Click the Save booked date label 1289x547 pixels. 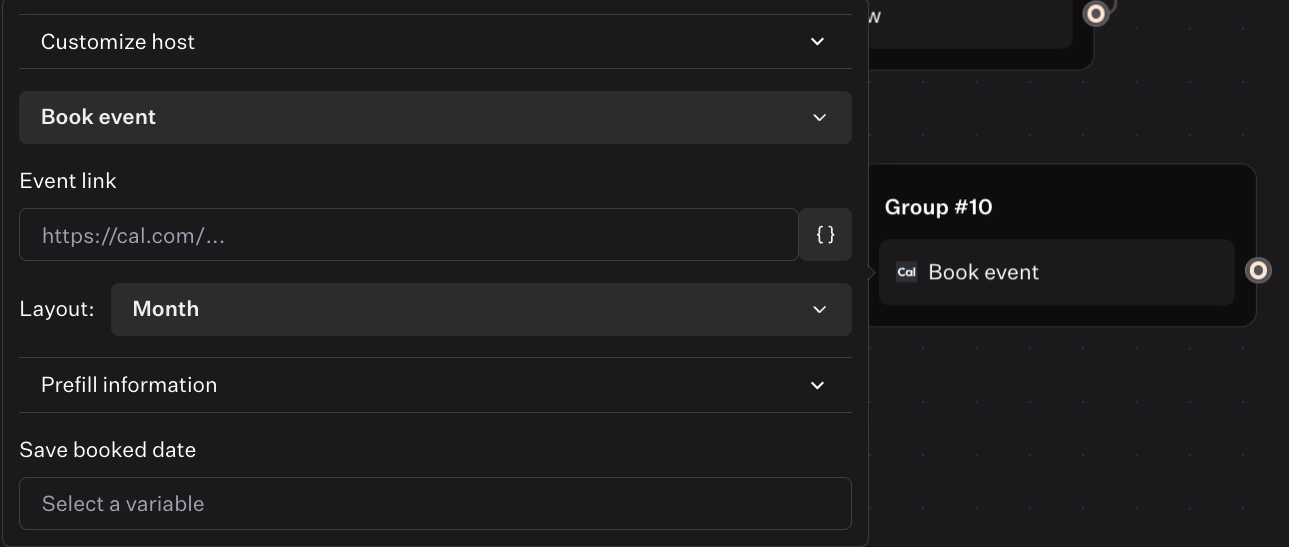click(x=108, y=450)
